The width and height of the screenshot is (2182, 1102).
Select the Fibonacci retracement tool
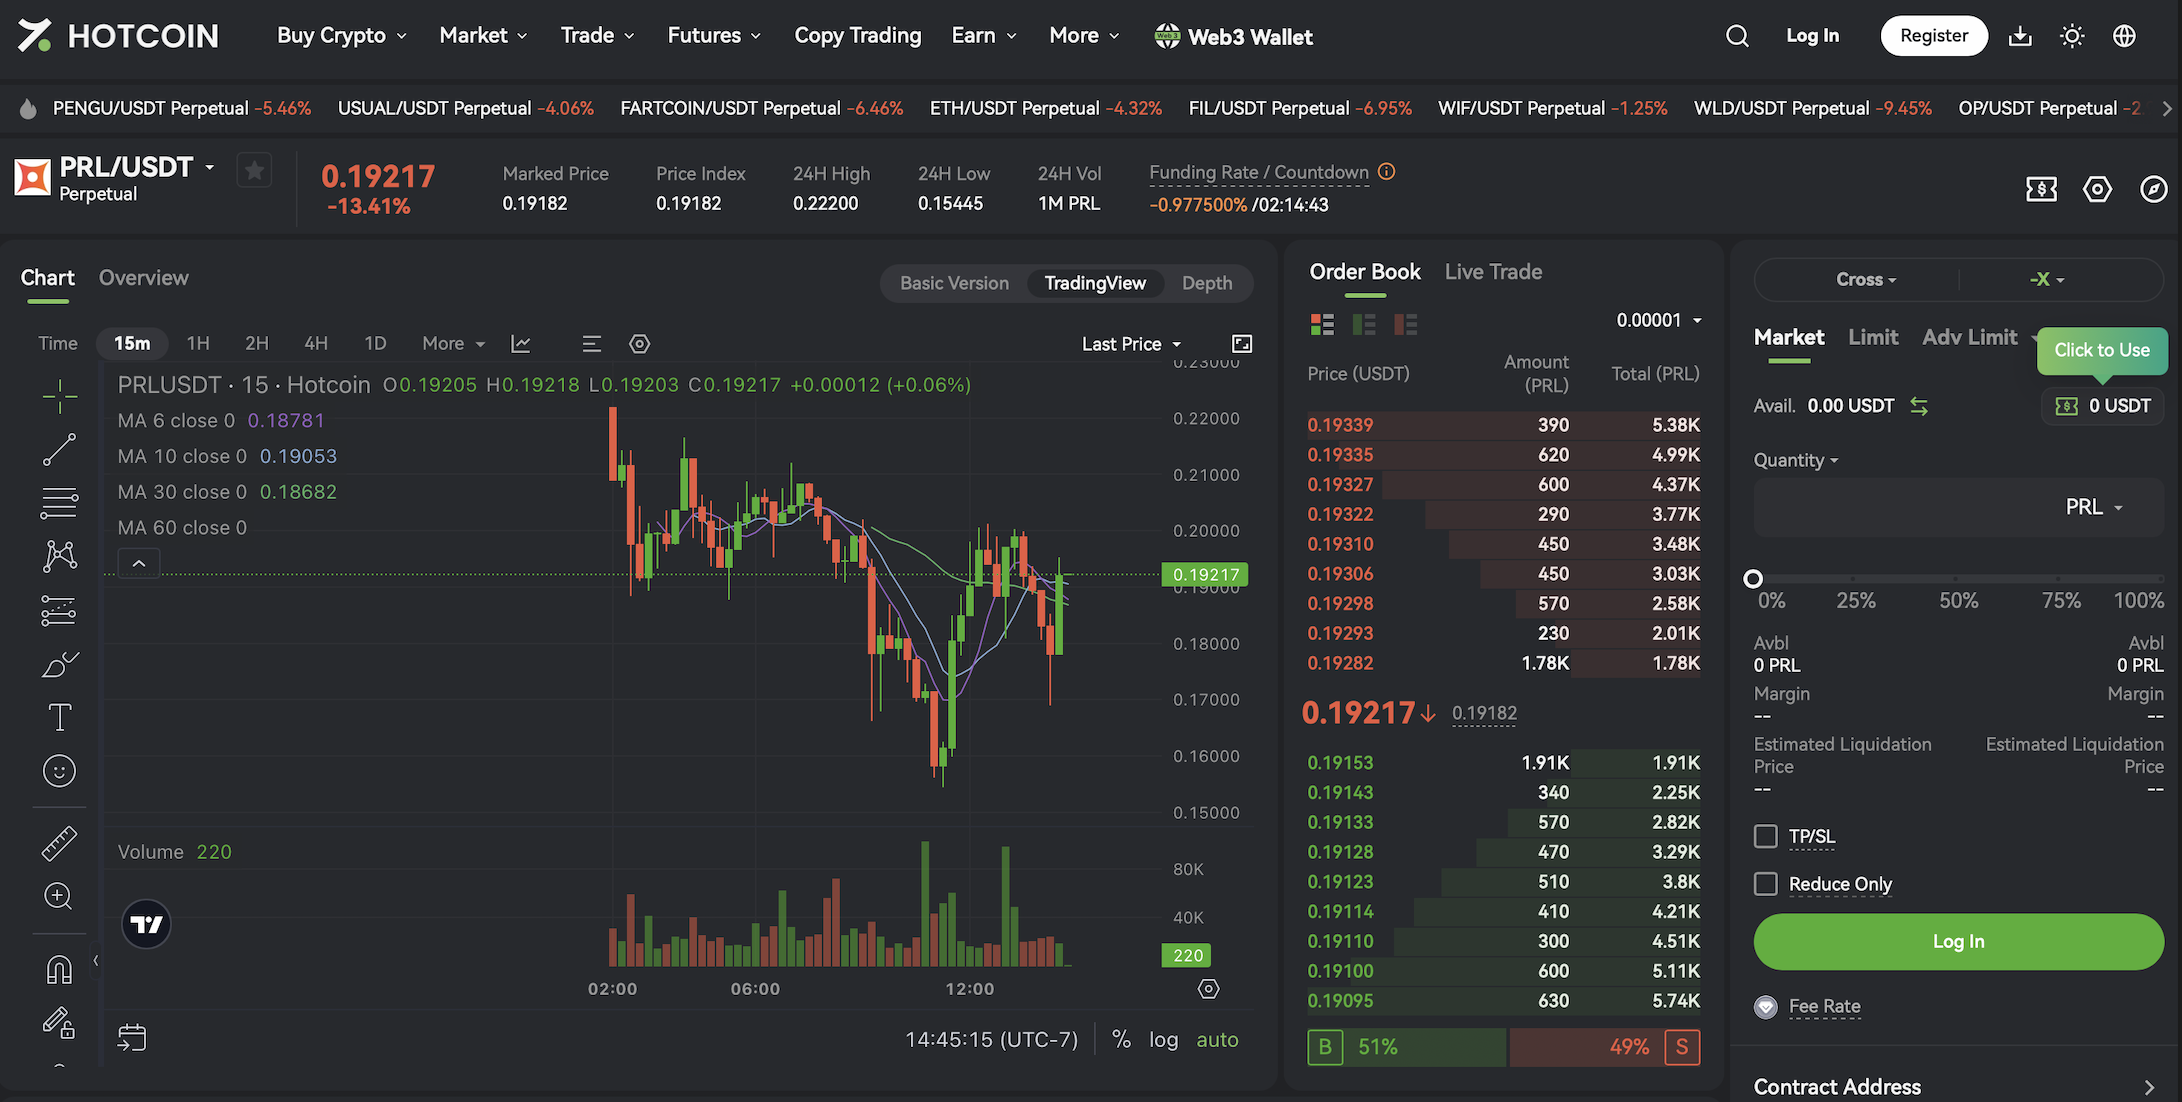(x=60, y=503)
